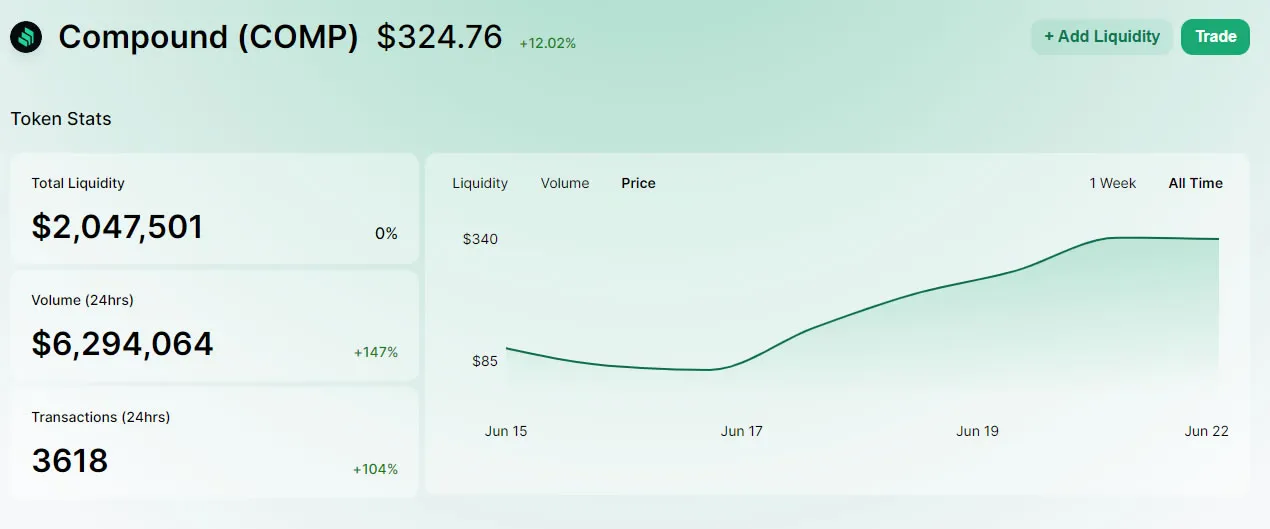Image resolution: width=1270 pixels, height=529 pixels.
Task: Set chart range to All Time
Action: [1196, 183]
